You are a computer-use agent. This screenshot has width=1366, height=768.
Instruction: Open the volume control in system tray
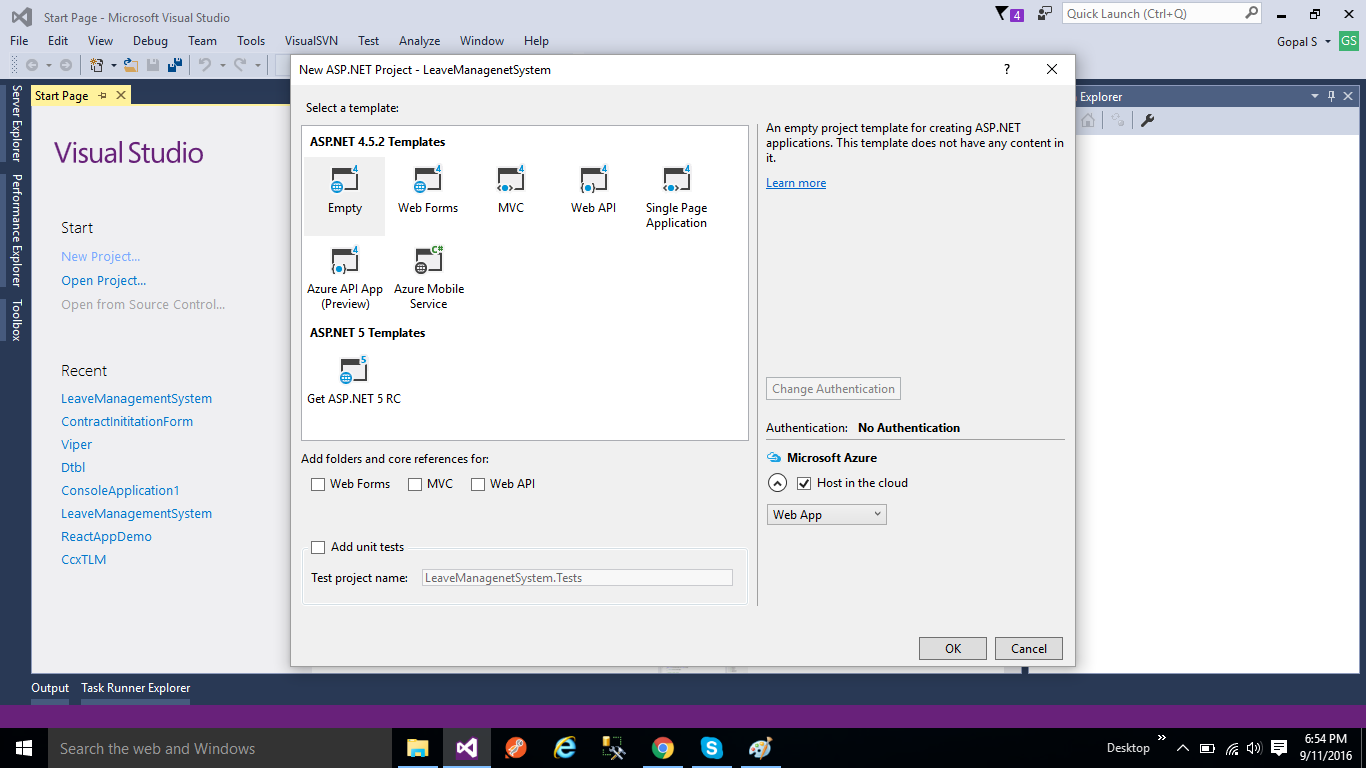point(1253,747)
